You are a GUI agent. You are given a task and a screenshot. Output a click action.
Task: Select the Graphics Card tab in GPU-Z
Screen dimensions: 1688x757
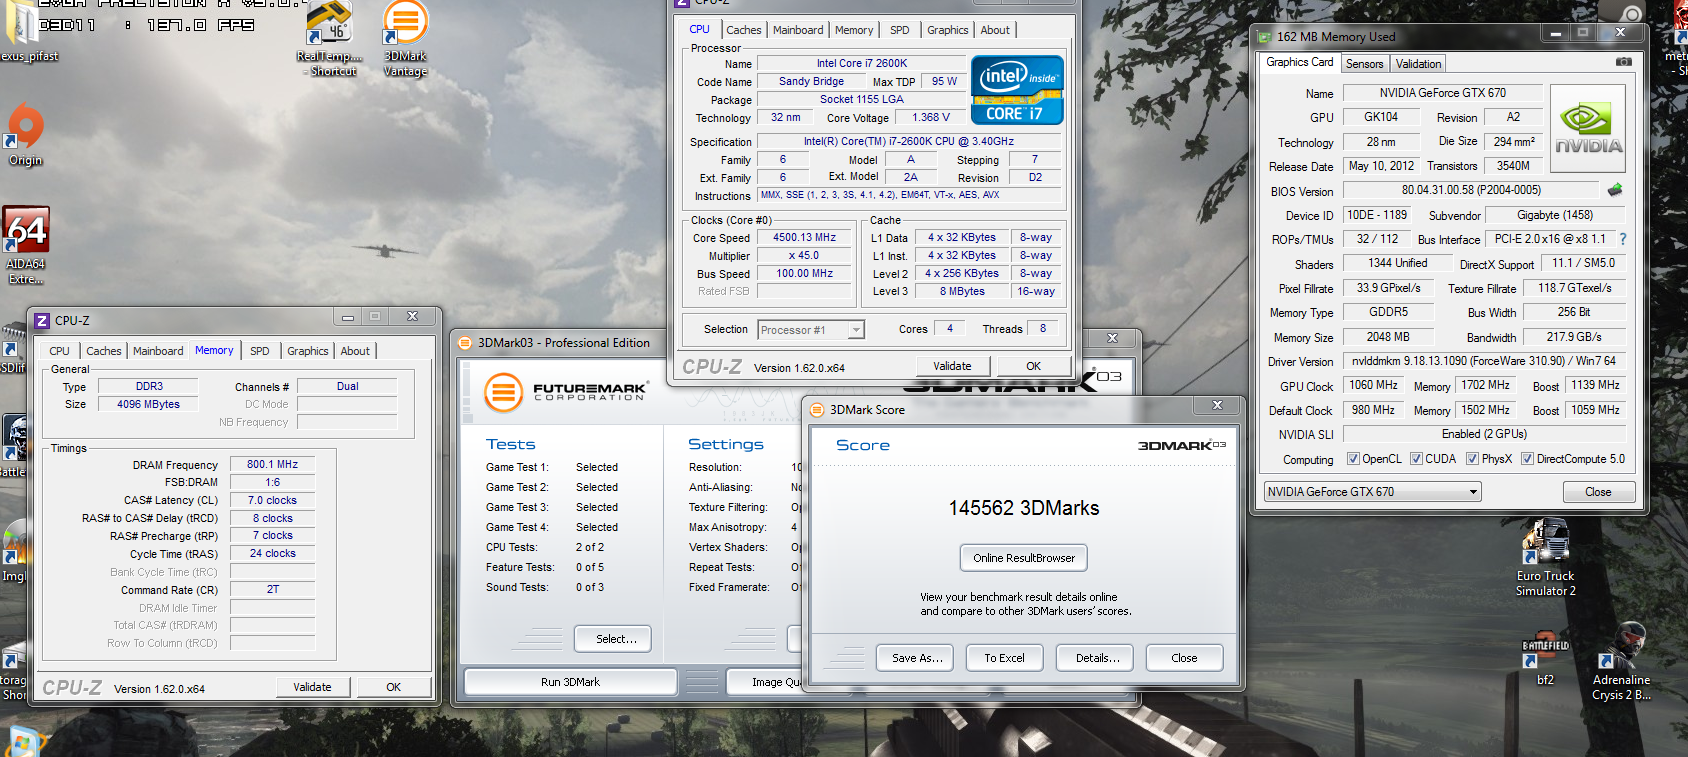(x=1299, y=62)
